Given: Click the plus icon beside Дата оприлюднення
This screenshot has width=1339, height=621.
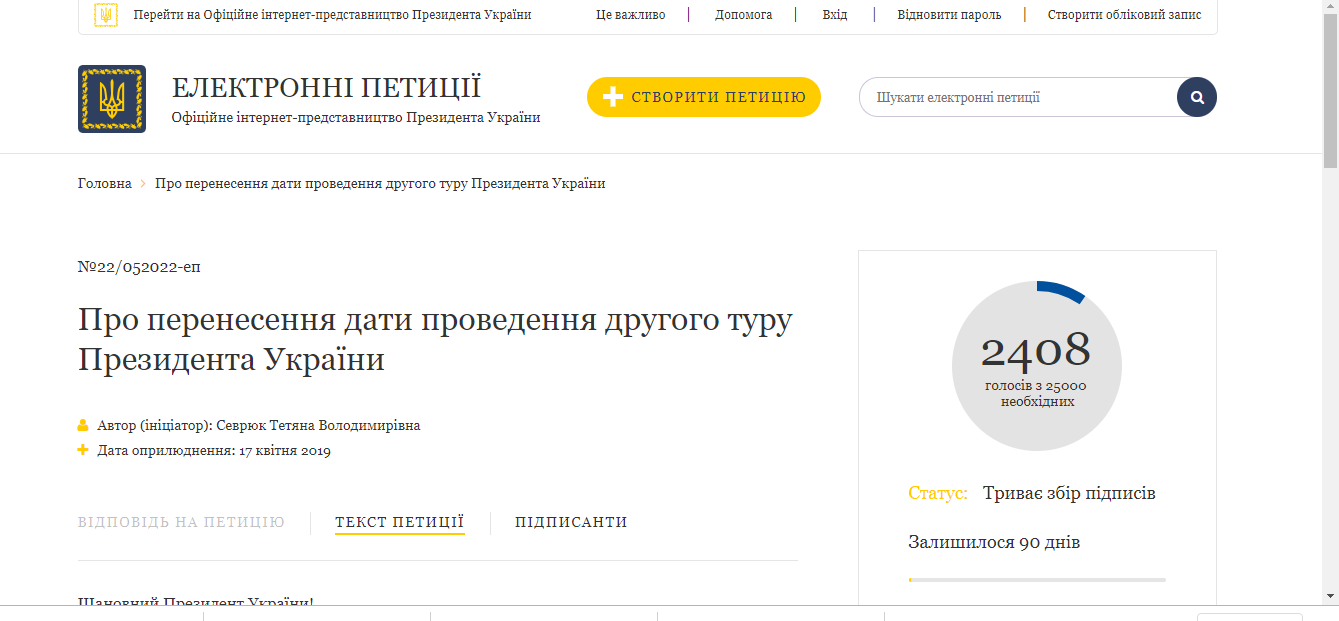Looking at the screenshot, I should point(81,450).
